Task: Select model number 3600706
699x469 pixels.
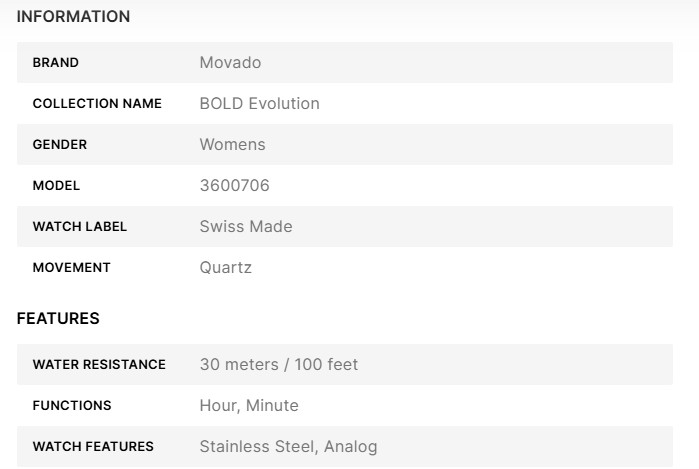Action: [x=234, y=186]
